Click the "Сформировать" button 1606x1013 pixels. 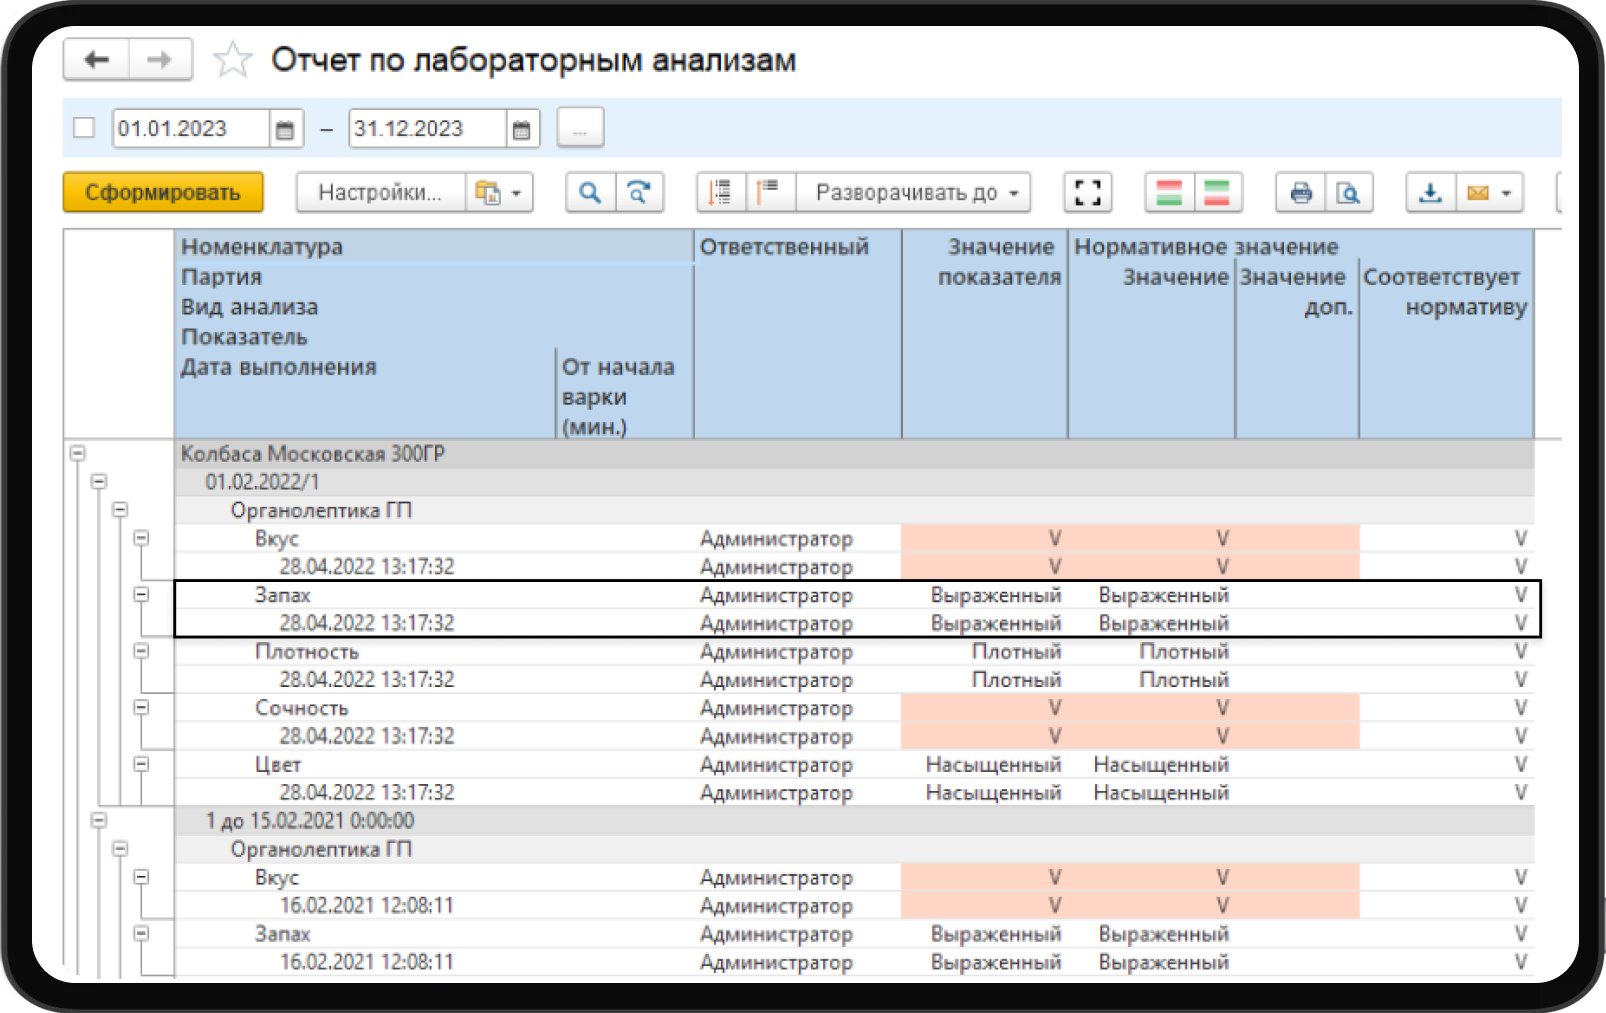click(163, 192)
